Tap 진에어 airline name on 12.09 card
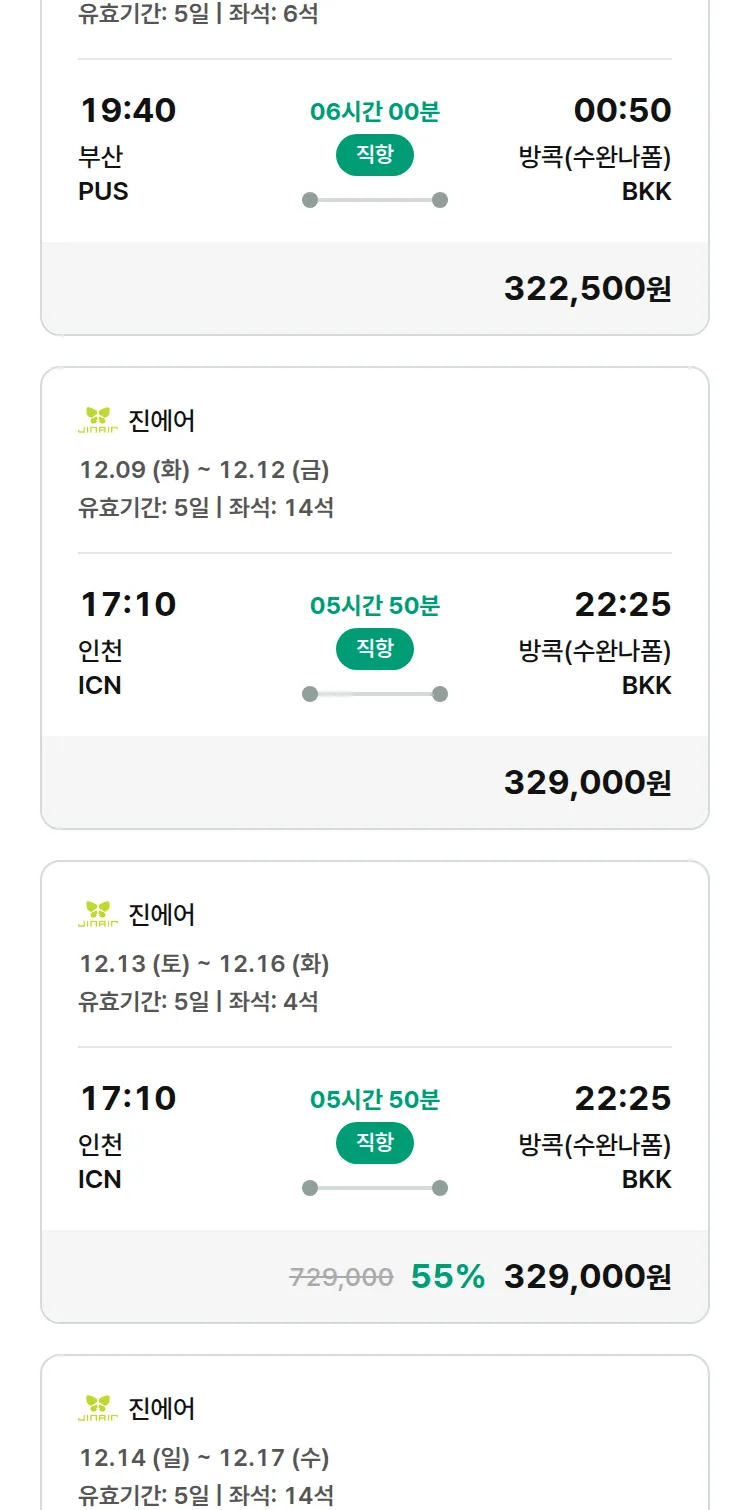The height and width of the screenshot is (1510, 750). 162,421
